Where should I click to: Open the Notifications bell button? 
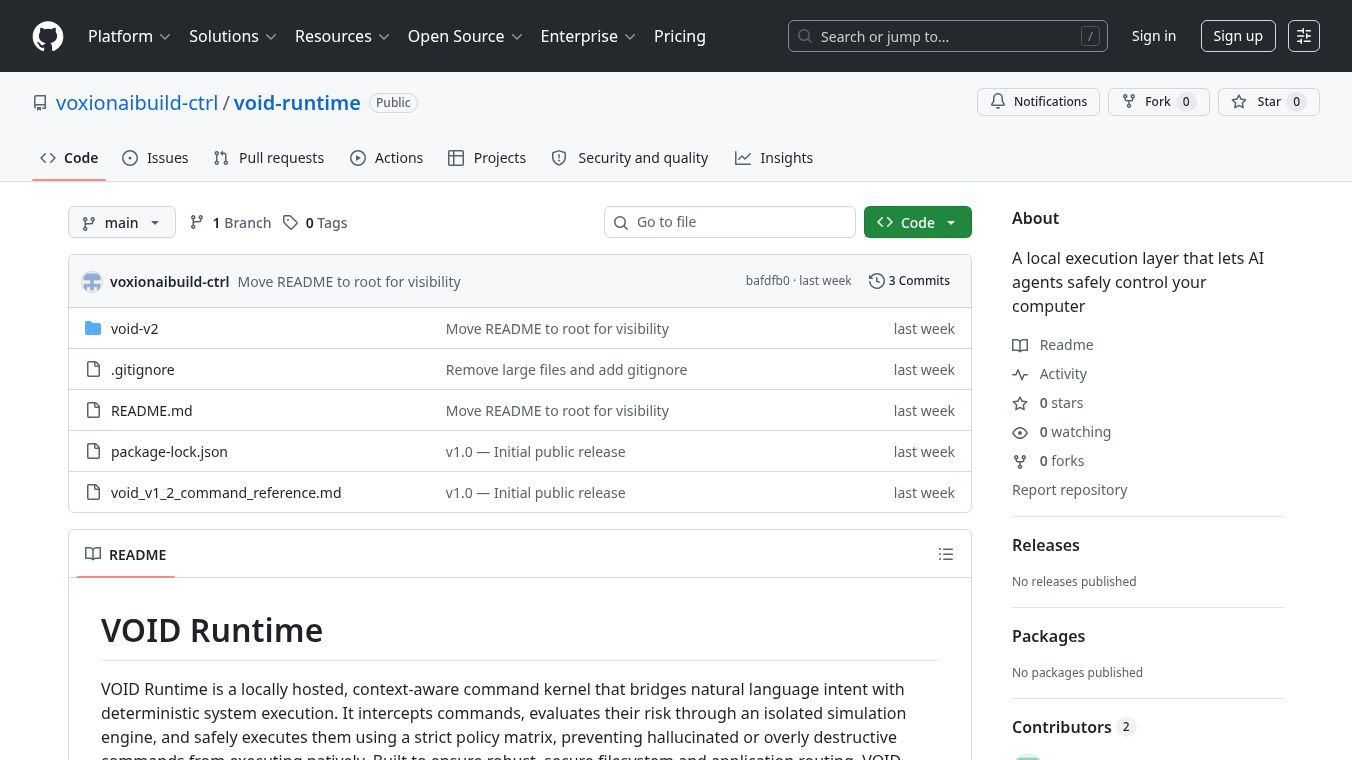[1038, 102]
